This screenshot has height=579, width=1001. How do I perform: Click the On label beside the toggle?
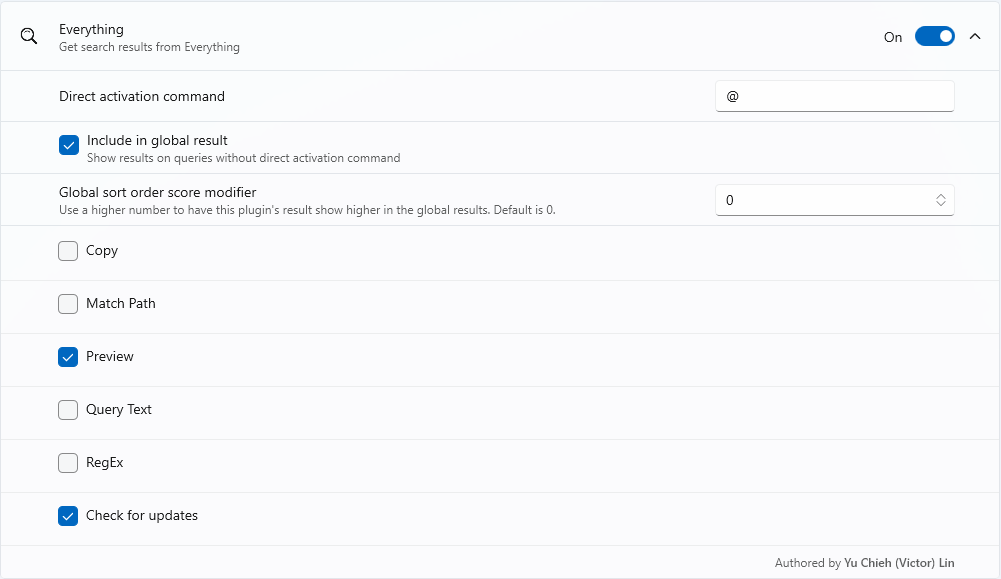tap(893, 36)
